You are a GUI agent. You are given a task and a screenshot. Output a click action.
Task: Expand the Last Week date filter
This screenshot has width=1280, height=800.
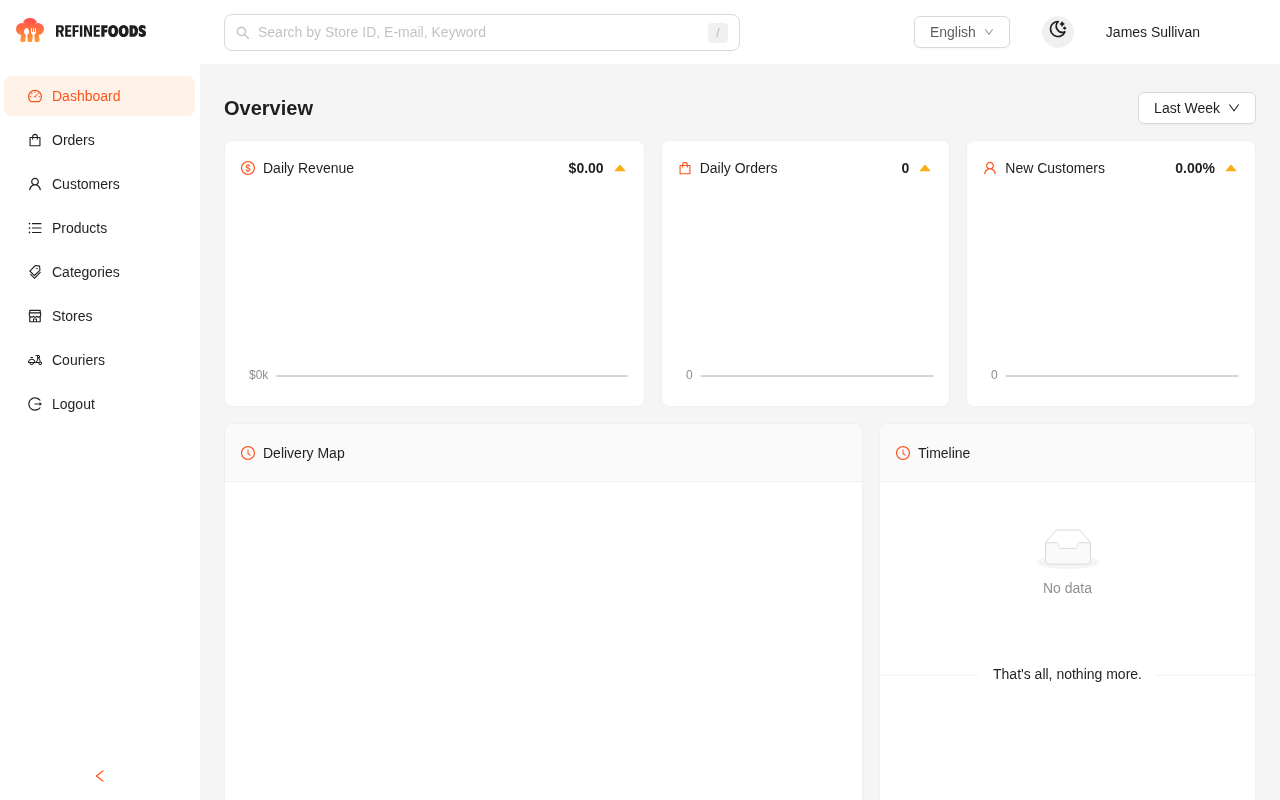click(x=1196, y=108)
